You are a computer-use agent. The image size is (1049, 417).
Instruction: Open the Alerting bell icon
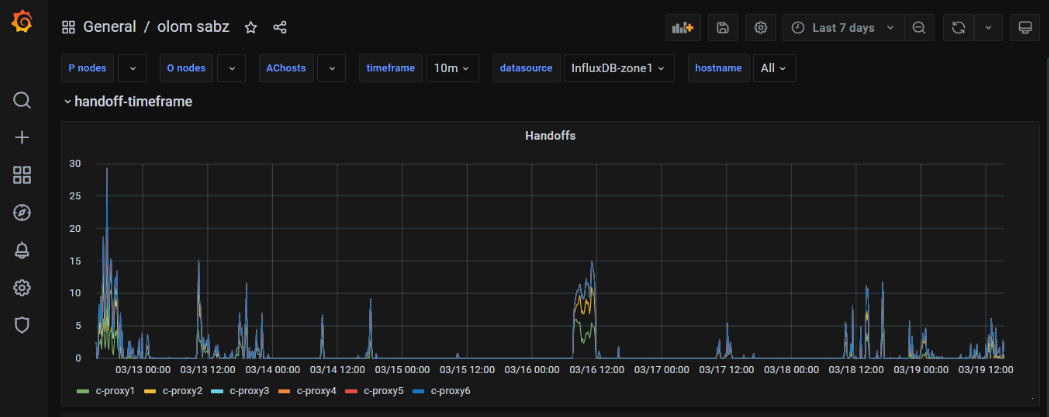point(22,250)
